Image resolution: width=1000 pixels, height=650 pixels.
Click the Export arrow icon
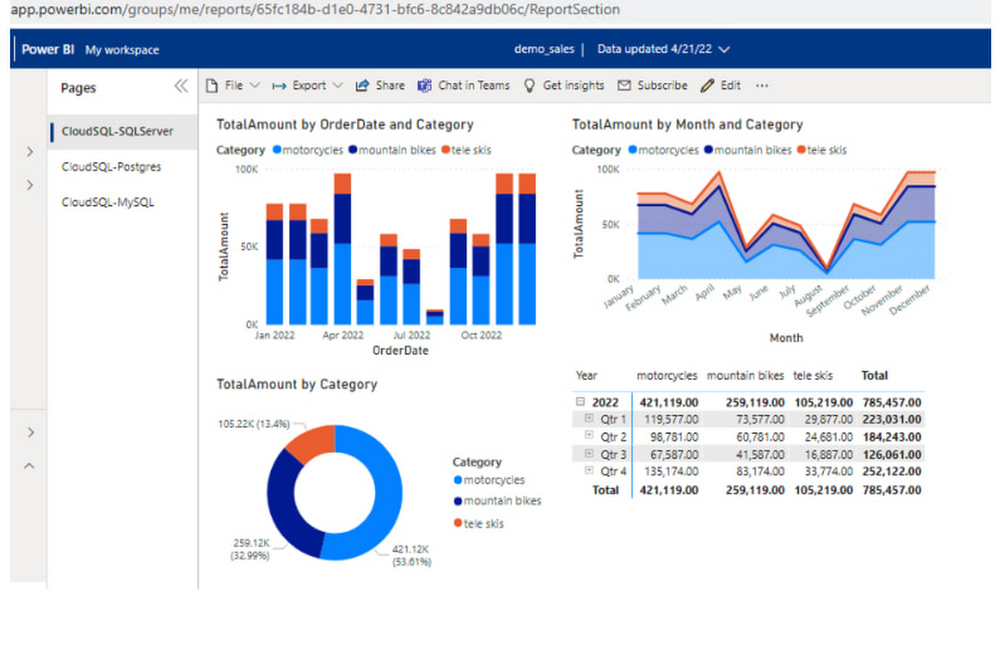279,86
